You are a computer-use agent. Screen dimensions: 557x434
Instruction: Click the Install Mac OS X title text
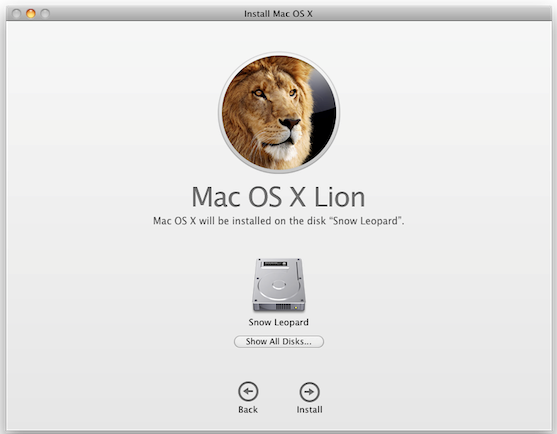click(x=278, y=14)
